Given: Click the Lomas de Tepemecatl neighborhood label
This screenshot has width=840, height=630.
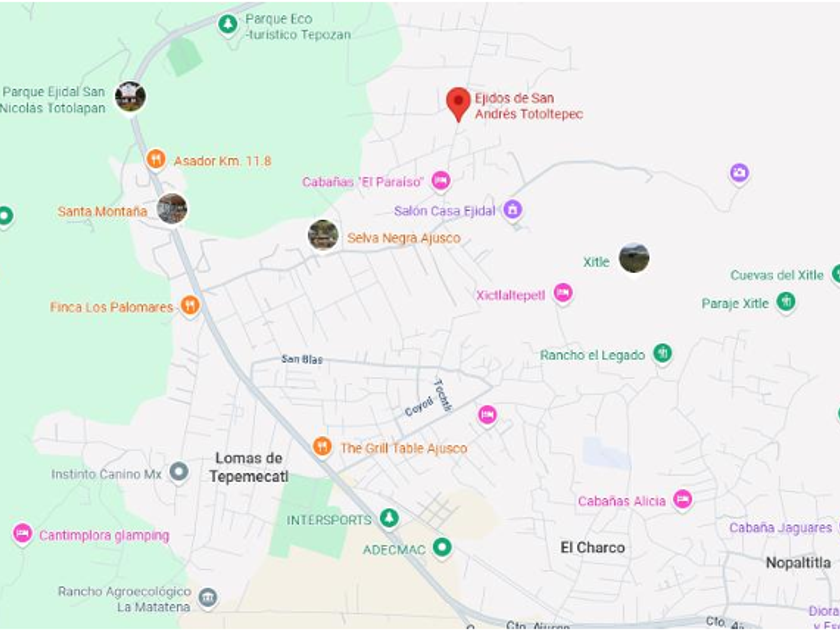Looking at the screenshot, I should coord(249,467).
